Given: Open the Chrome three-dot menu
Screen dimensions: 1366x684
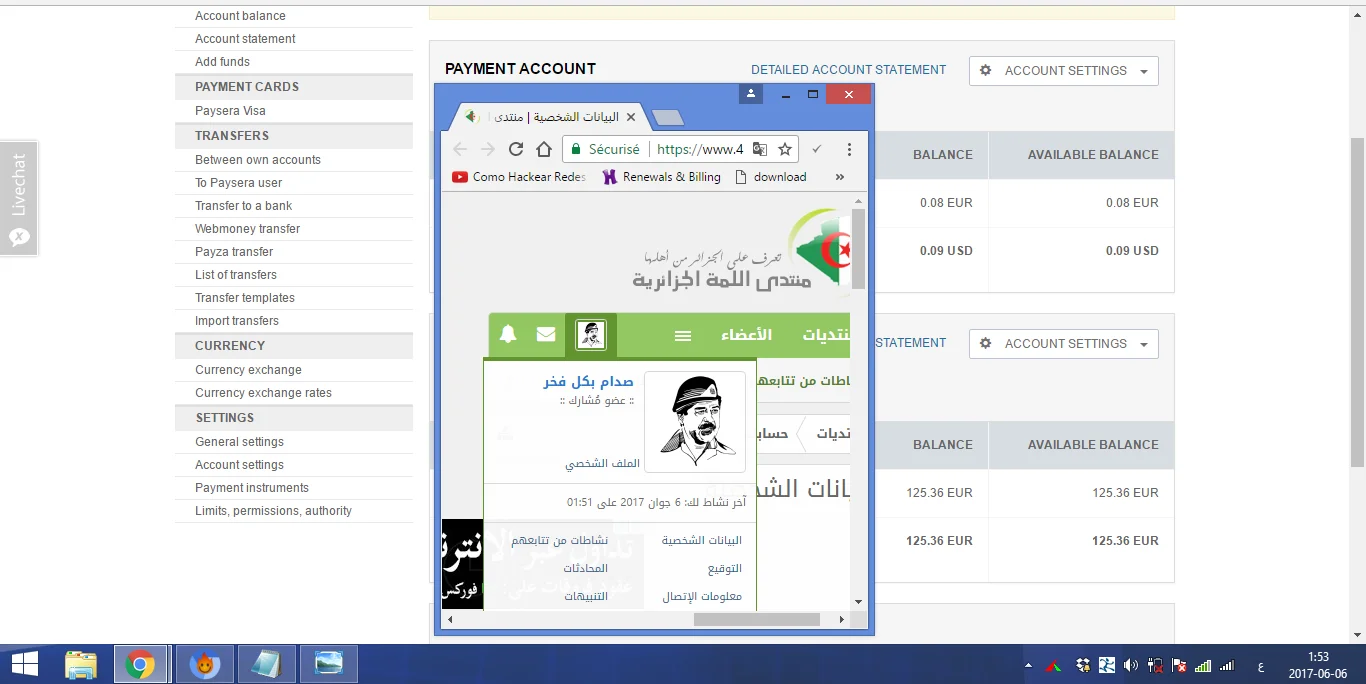Looking at the screenshot, I should pyautogui.click(x=849, y=149).
